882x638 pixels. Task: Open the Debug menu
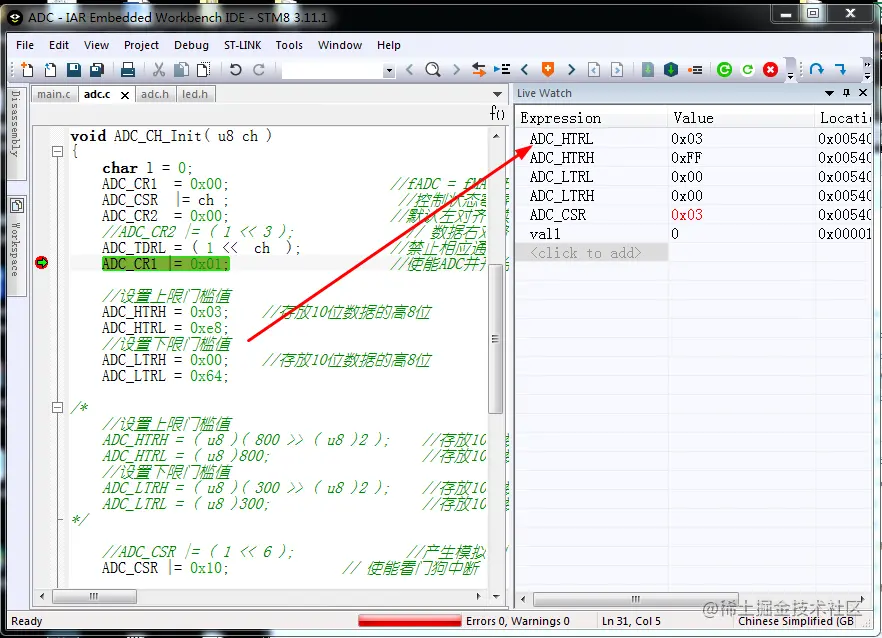click(191, 45)
